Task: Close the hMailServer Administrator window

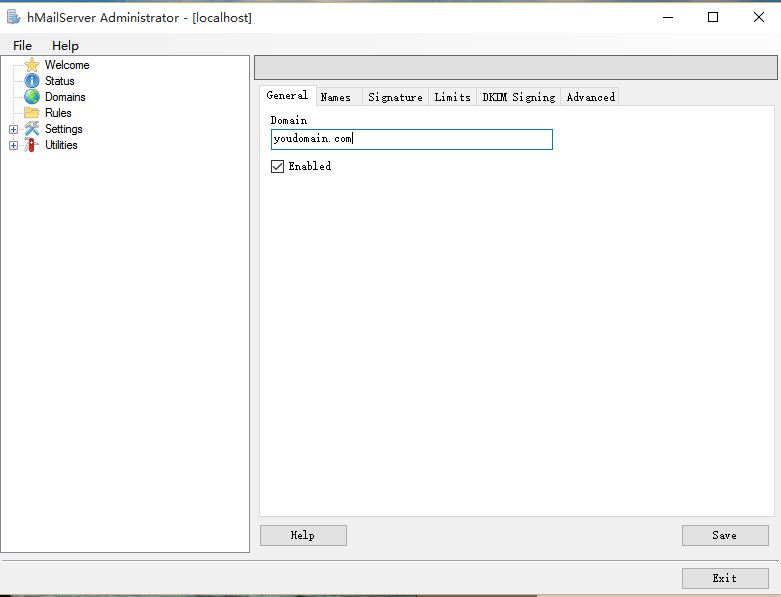Action: point(759,17)
